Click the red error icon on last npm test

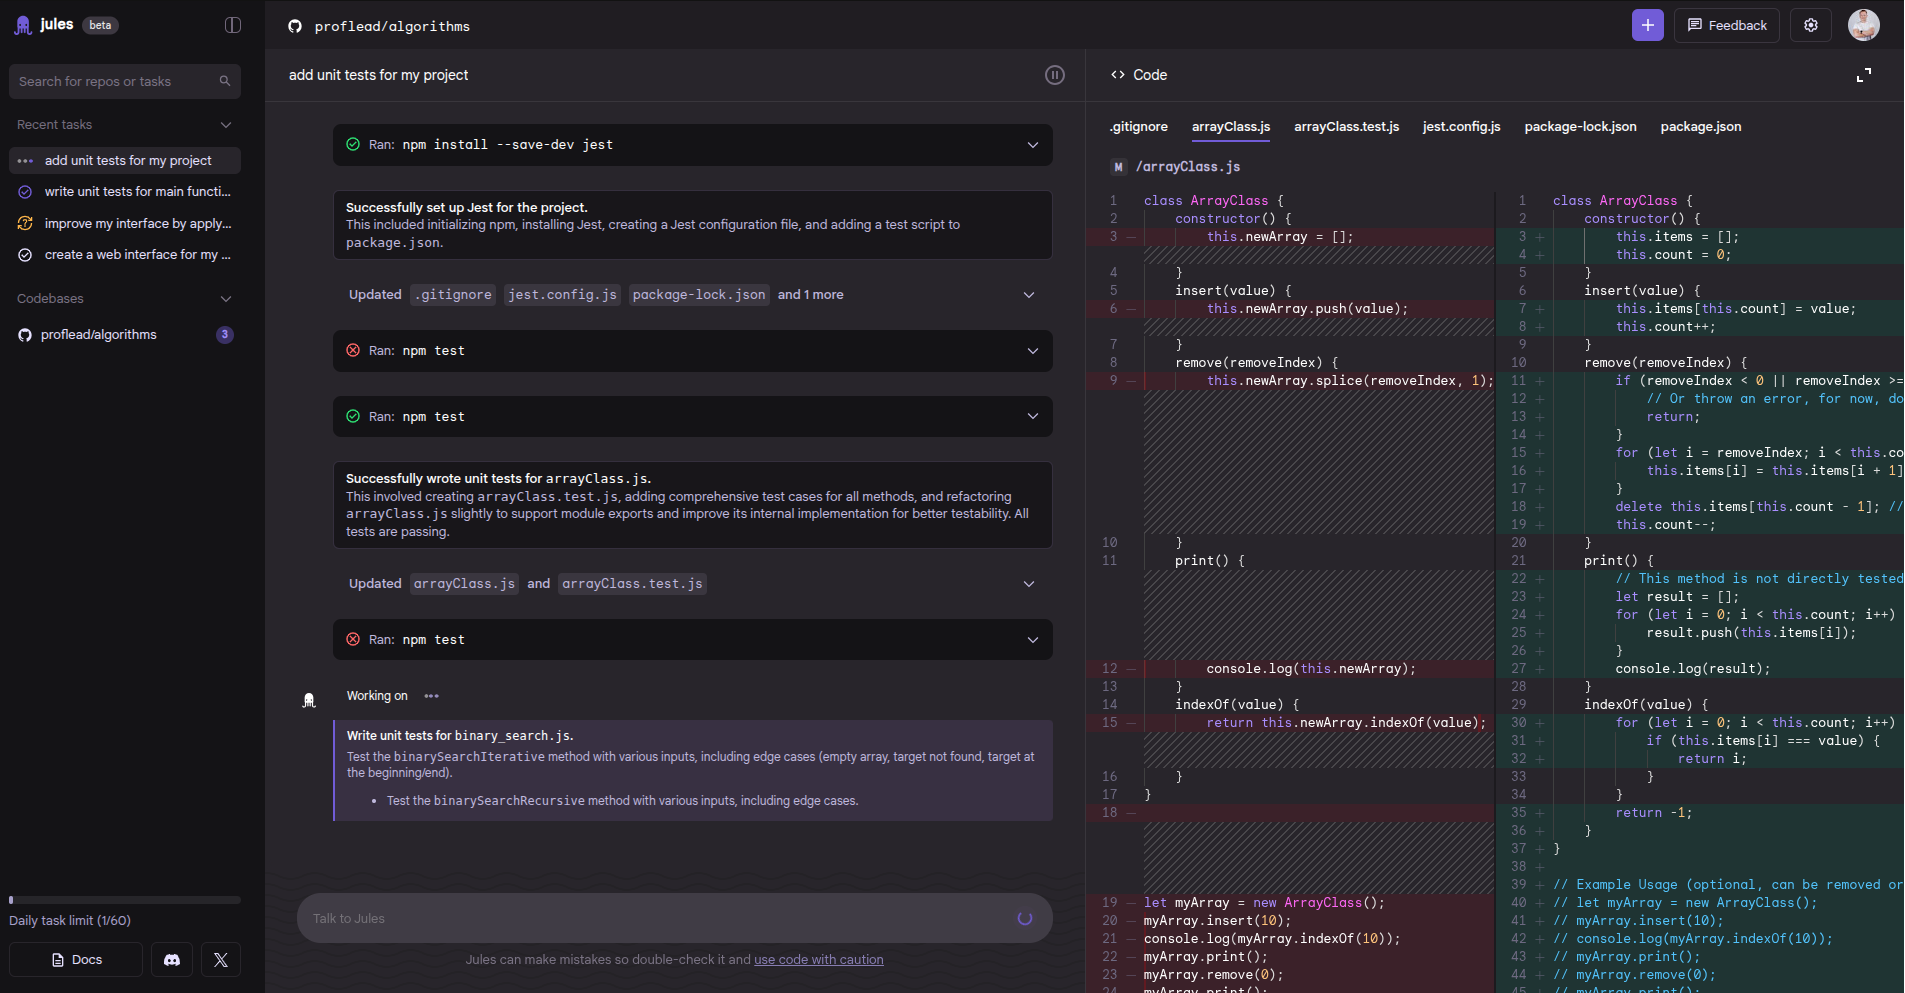(x=353, y=639)
